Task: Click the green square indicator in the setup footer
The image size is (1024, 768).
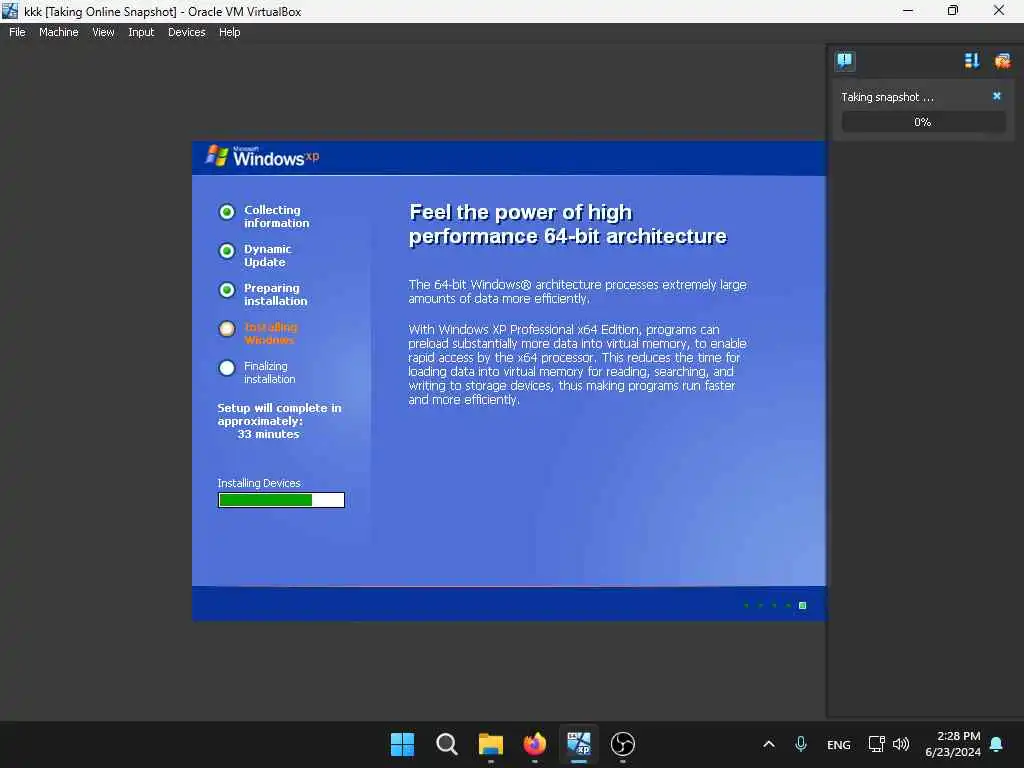Action: click(x=803, y=605)
